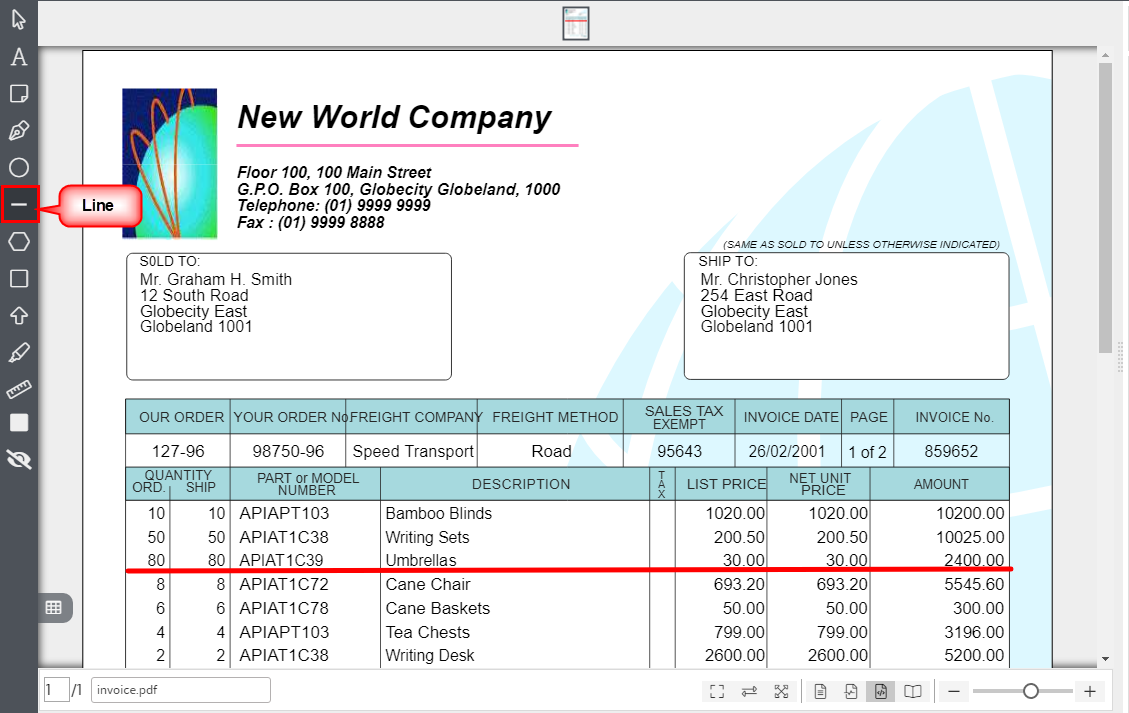Enable two-page book view mode
1129x713 pixels.
tap(913, 691)
